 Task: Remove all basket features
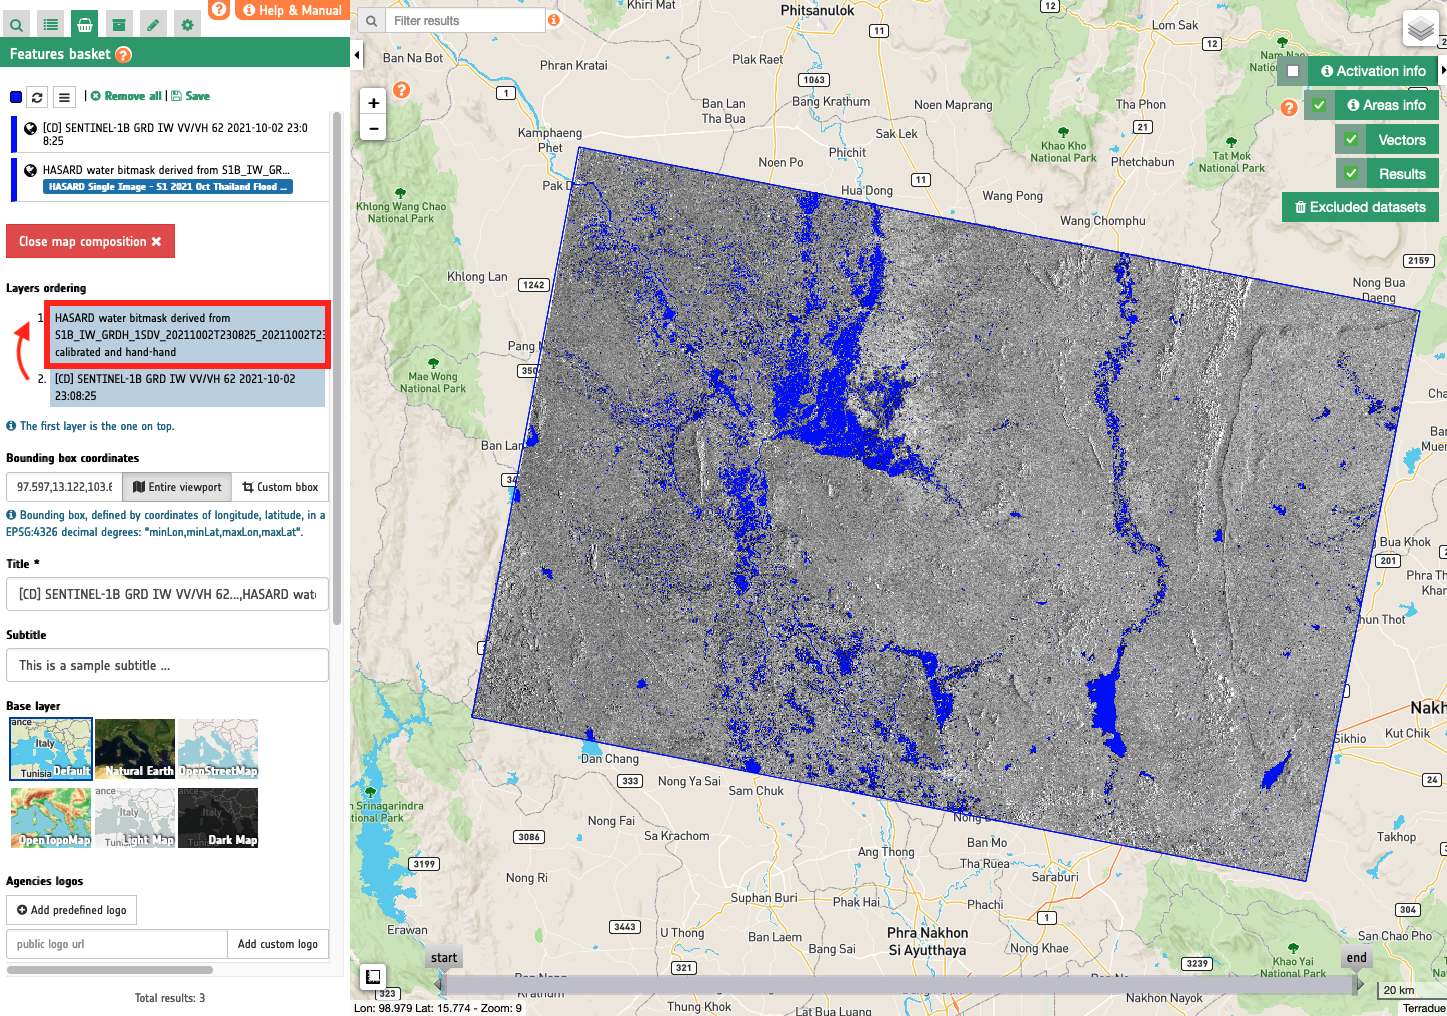pyautogui.click(x=126, y=96)
